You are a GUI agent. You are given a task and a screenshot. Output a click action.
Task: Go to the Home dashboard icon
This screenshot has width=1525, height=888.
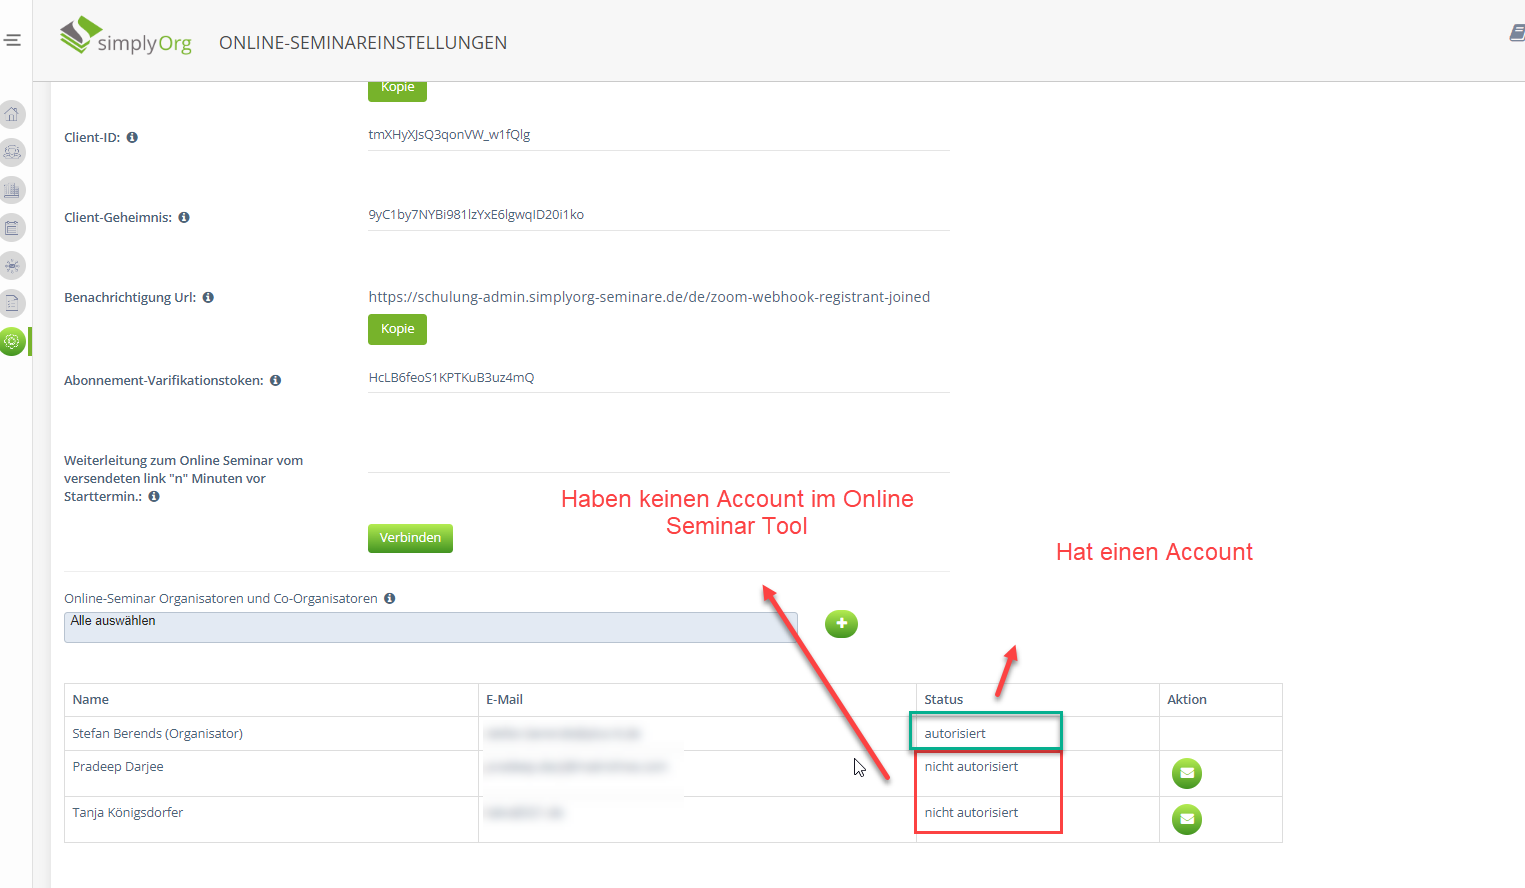pyautogui.click(x=12, y=114)
